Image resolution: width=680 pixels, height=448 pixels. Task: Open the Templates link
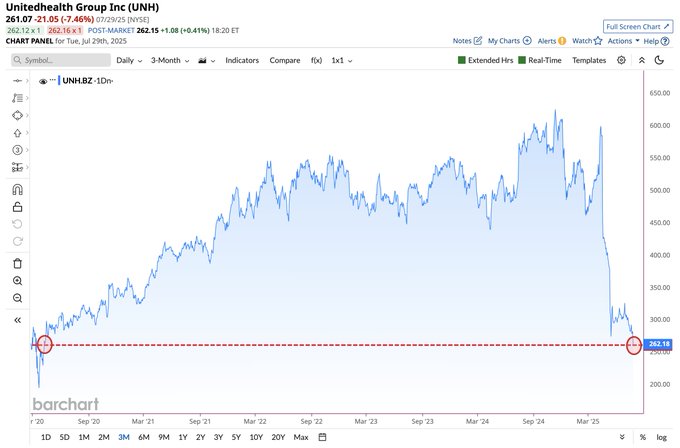pos(589,60)
